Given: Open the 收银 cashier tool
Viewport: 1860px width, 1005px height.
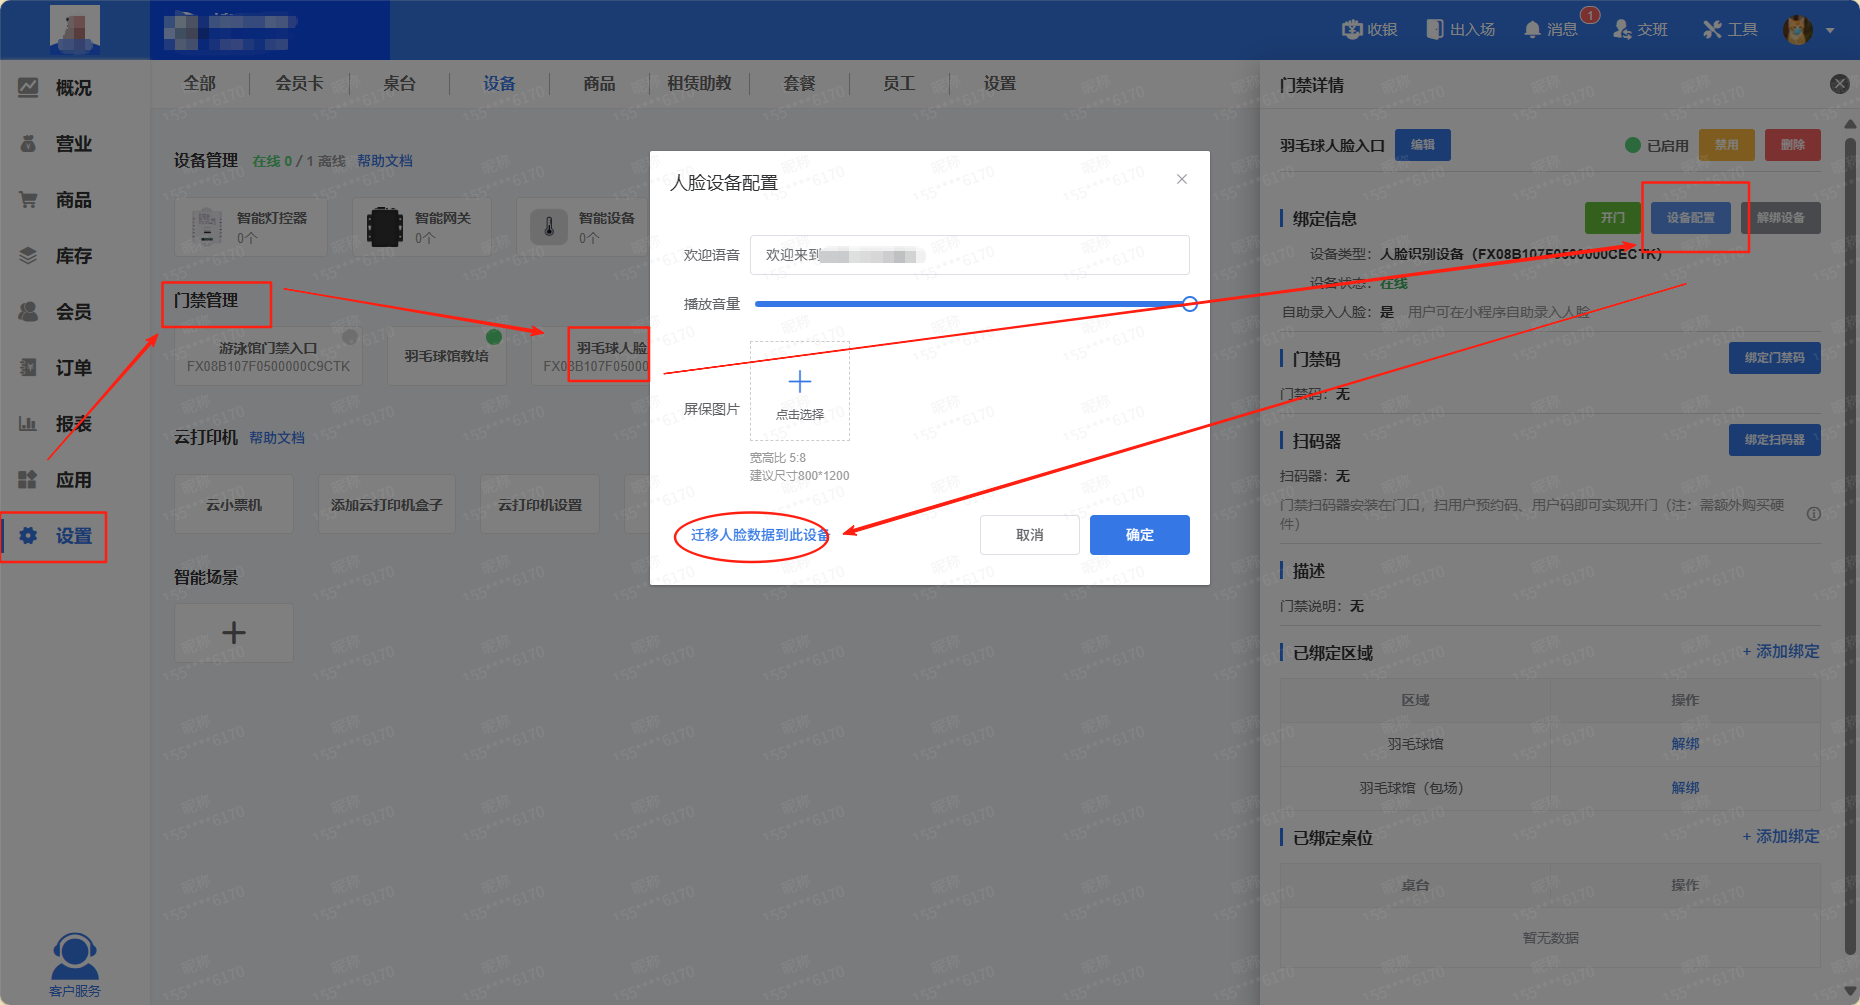Looking at the screenshot, I should point(1370,30).
